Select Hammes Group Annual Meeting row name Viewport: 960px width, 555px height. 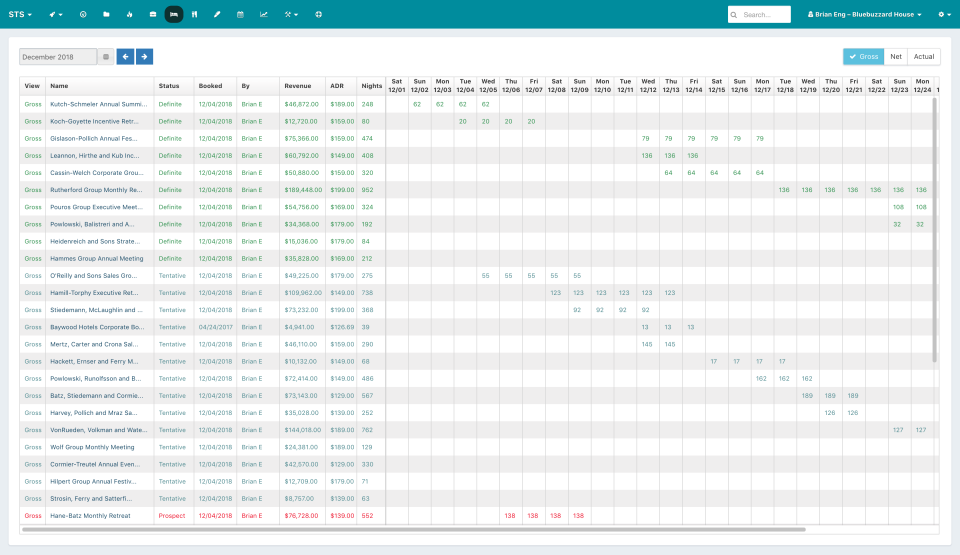(x=97, y=259)
